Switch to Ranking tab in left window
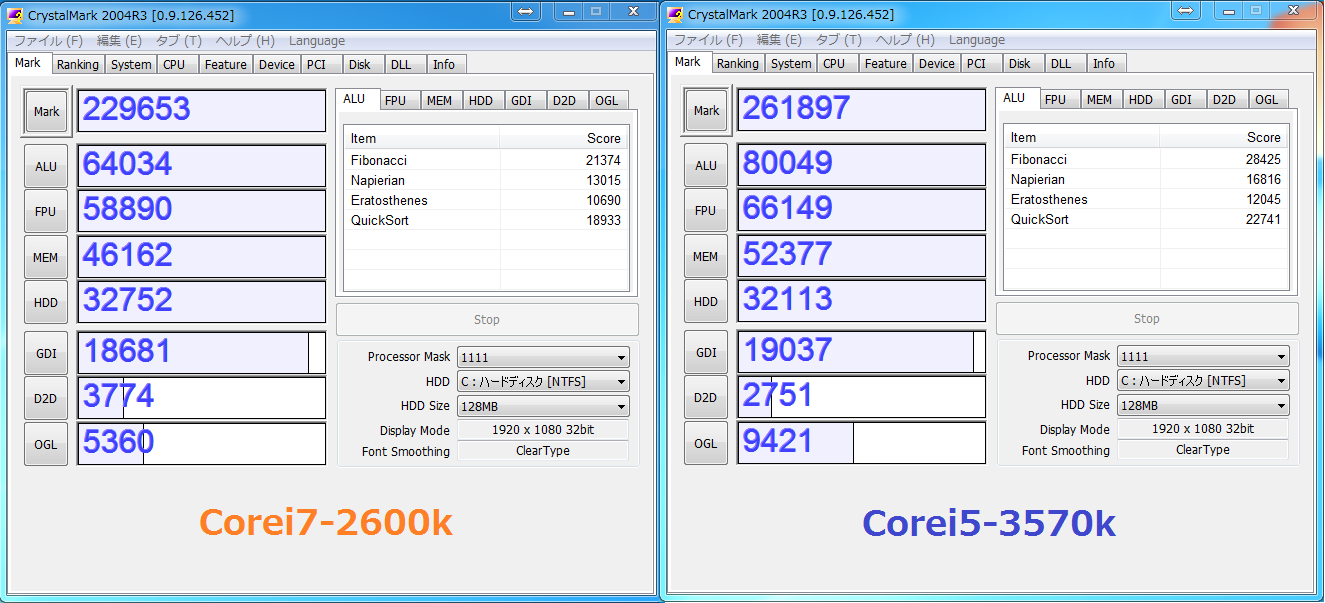The image size is (1325, 603). coord(77,65)
